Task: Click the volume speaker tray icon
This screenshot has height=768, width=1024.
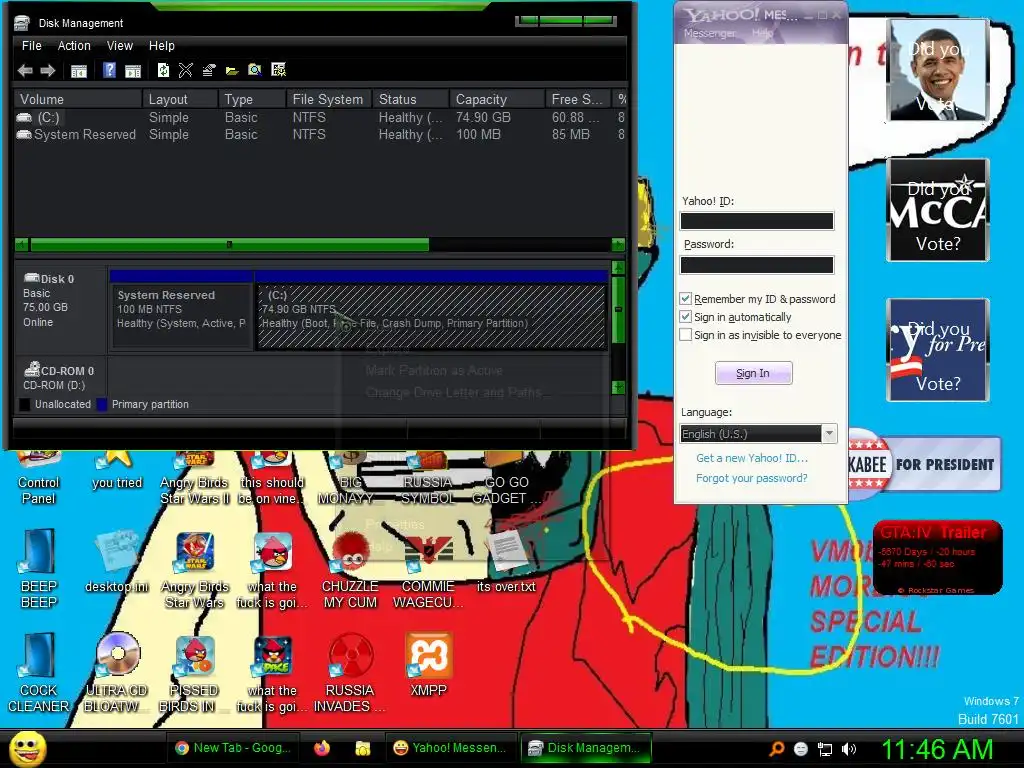Action: tap(849, 749)
